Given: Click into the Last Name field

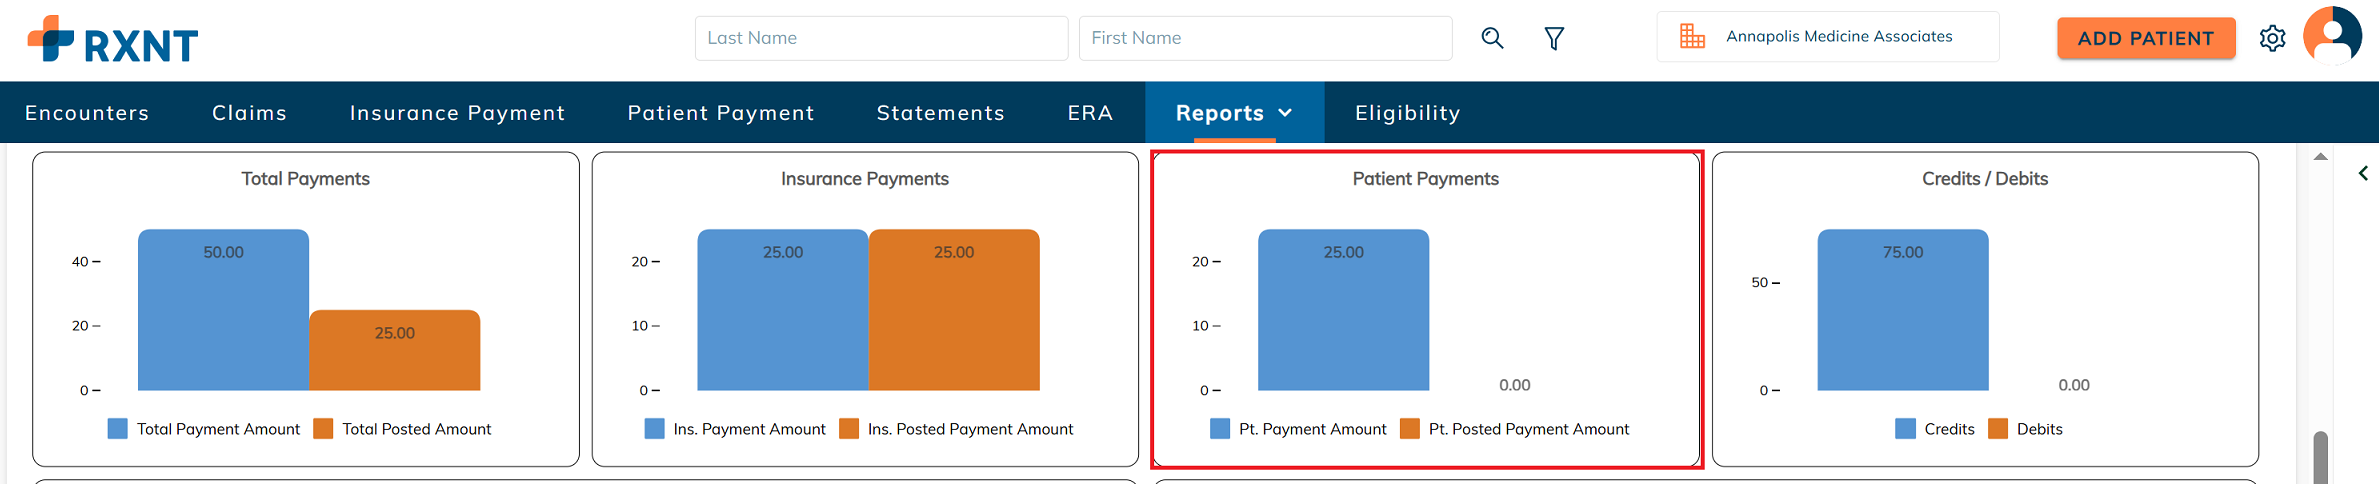Looking at the screenshot, I should tap(880, 38).
